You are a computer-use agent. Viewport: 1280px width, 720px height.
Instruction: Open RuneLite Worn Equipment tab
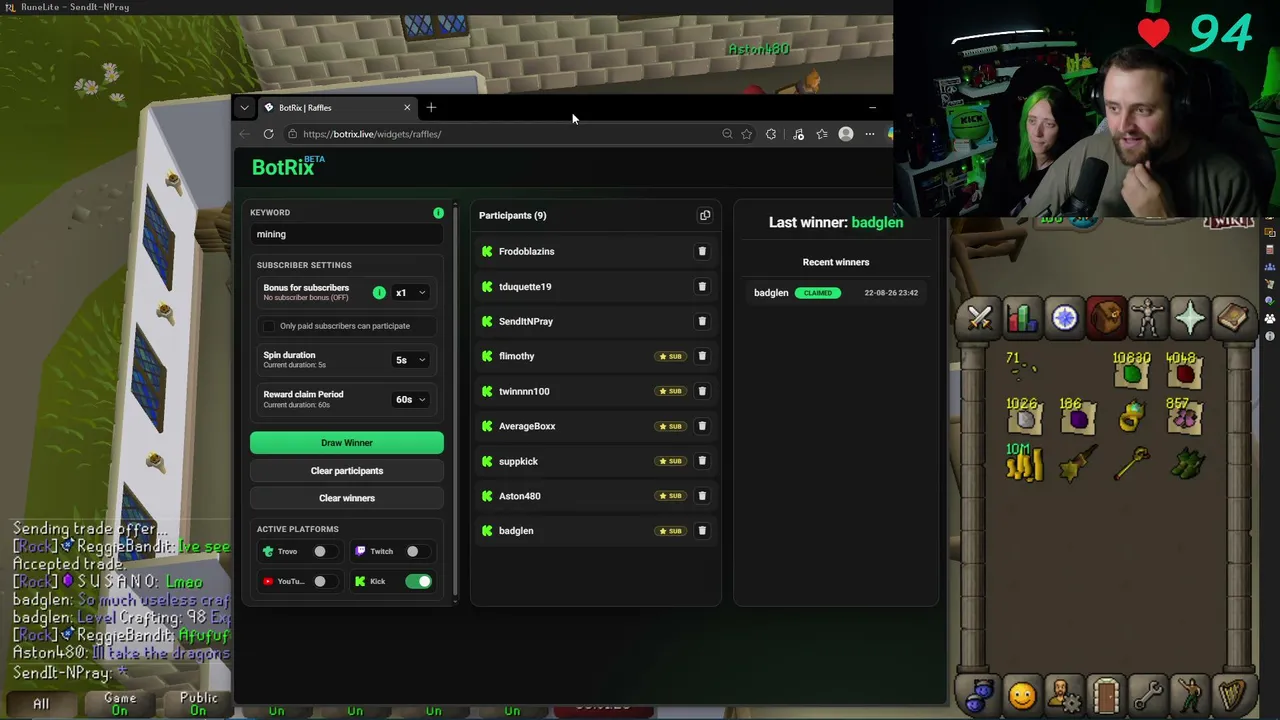[1149, 318]
